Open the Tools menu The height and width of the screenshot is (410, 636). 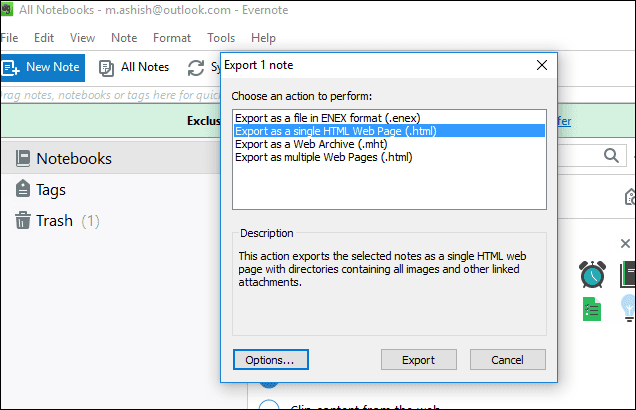(221, 38)
